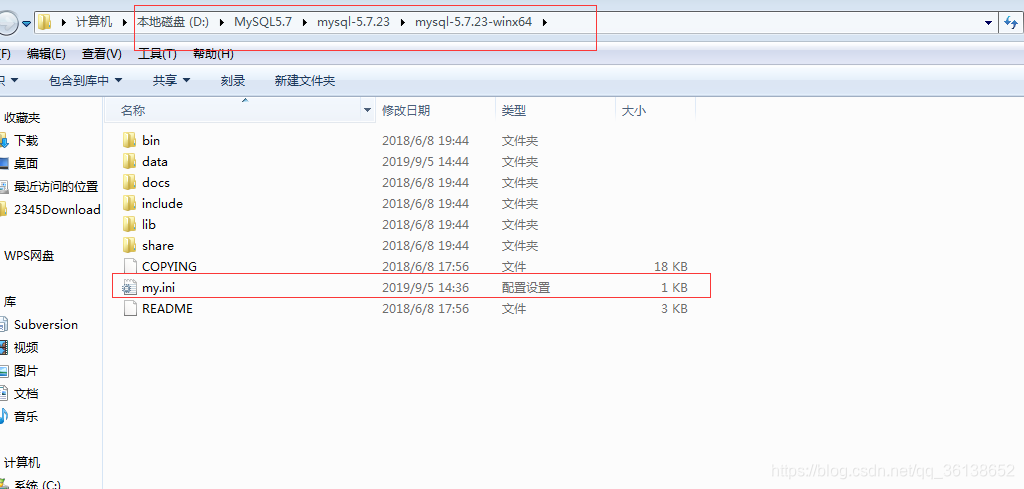
Task: Open the Subversion library
Action: coord(46,324)
